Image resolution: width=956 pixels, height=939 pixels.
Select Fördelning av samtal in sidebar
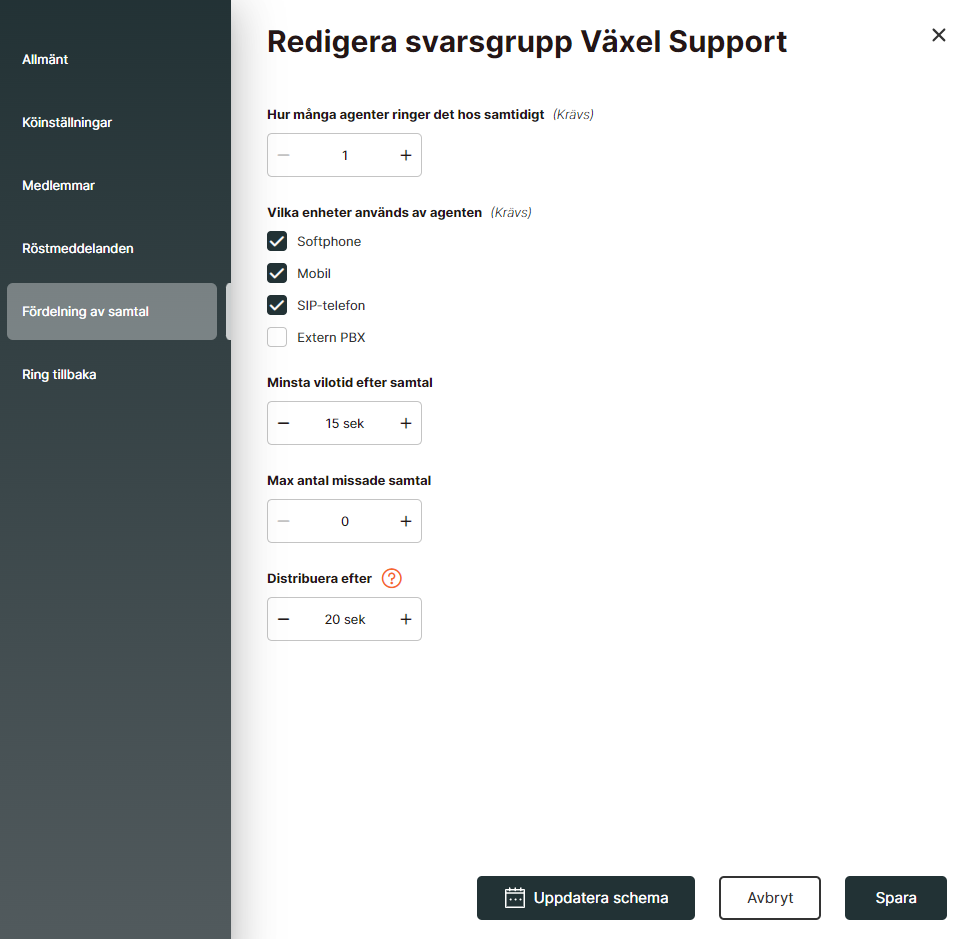click(x=112, y=312)
